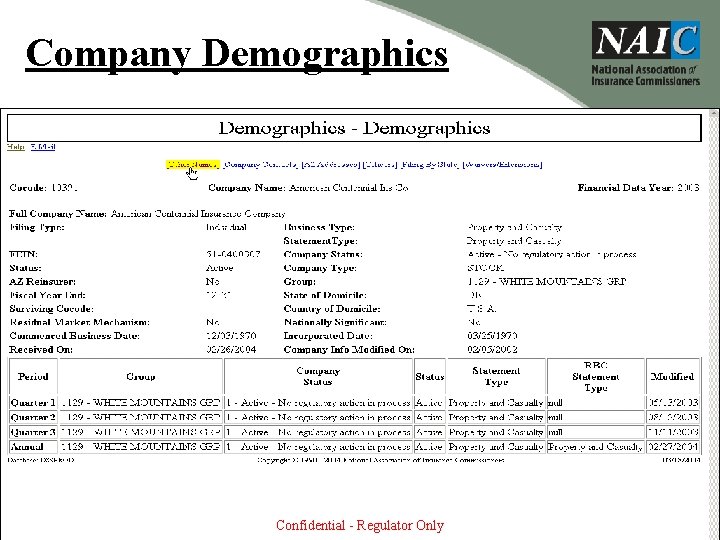Select the Company Info Modified On date
The height and width of the screenshot is (540, 720).
(492, 349)
